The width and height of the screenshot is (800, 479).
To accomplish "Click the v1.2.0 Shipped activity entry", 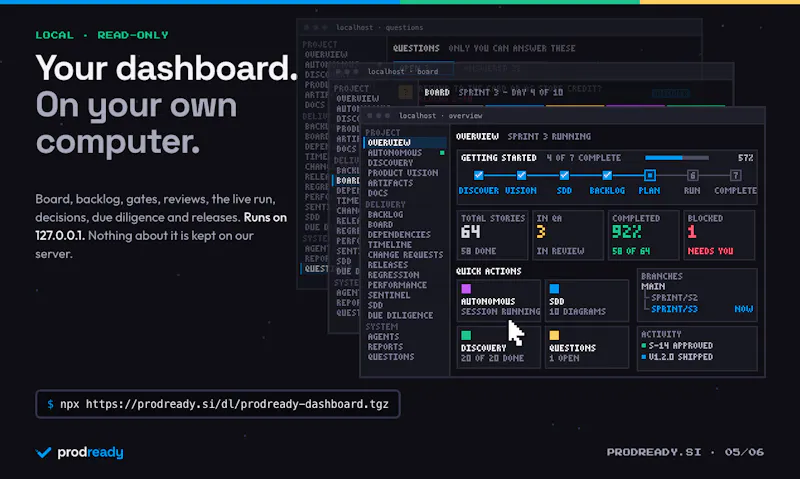I will point(677,357).
